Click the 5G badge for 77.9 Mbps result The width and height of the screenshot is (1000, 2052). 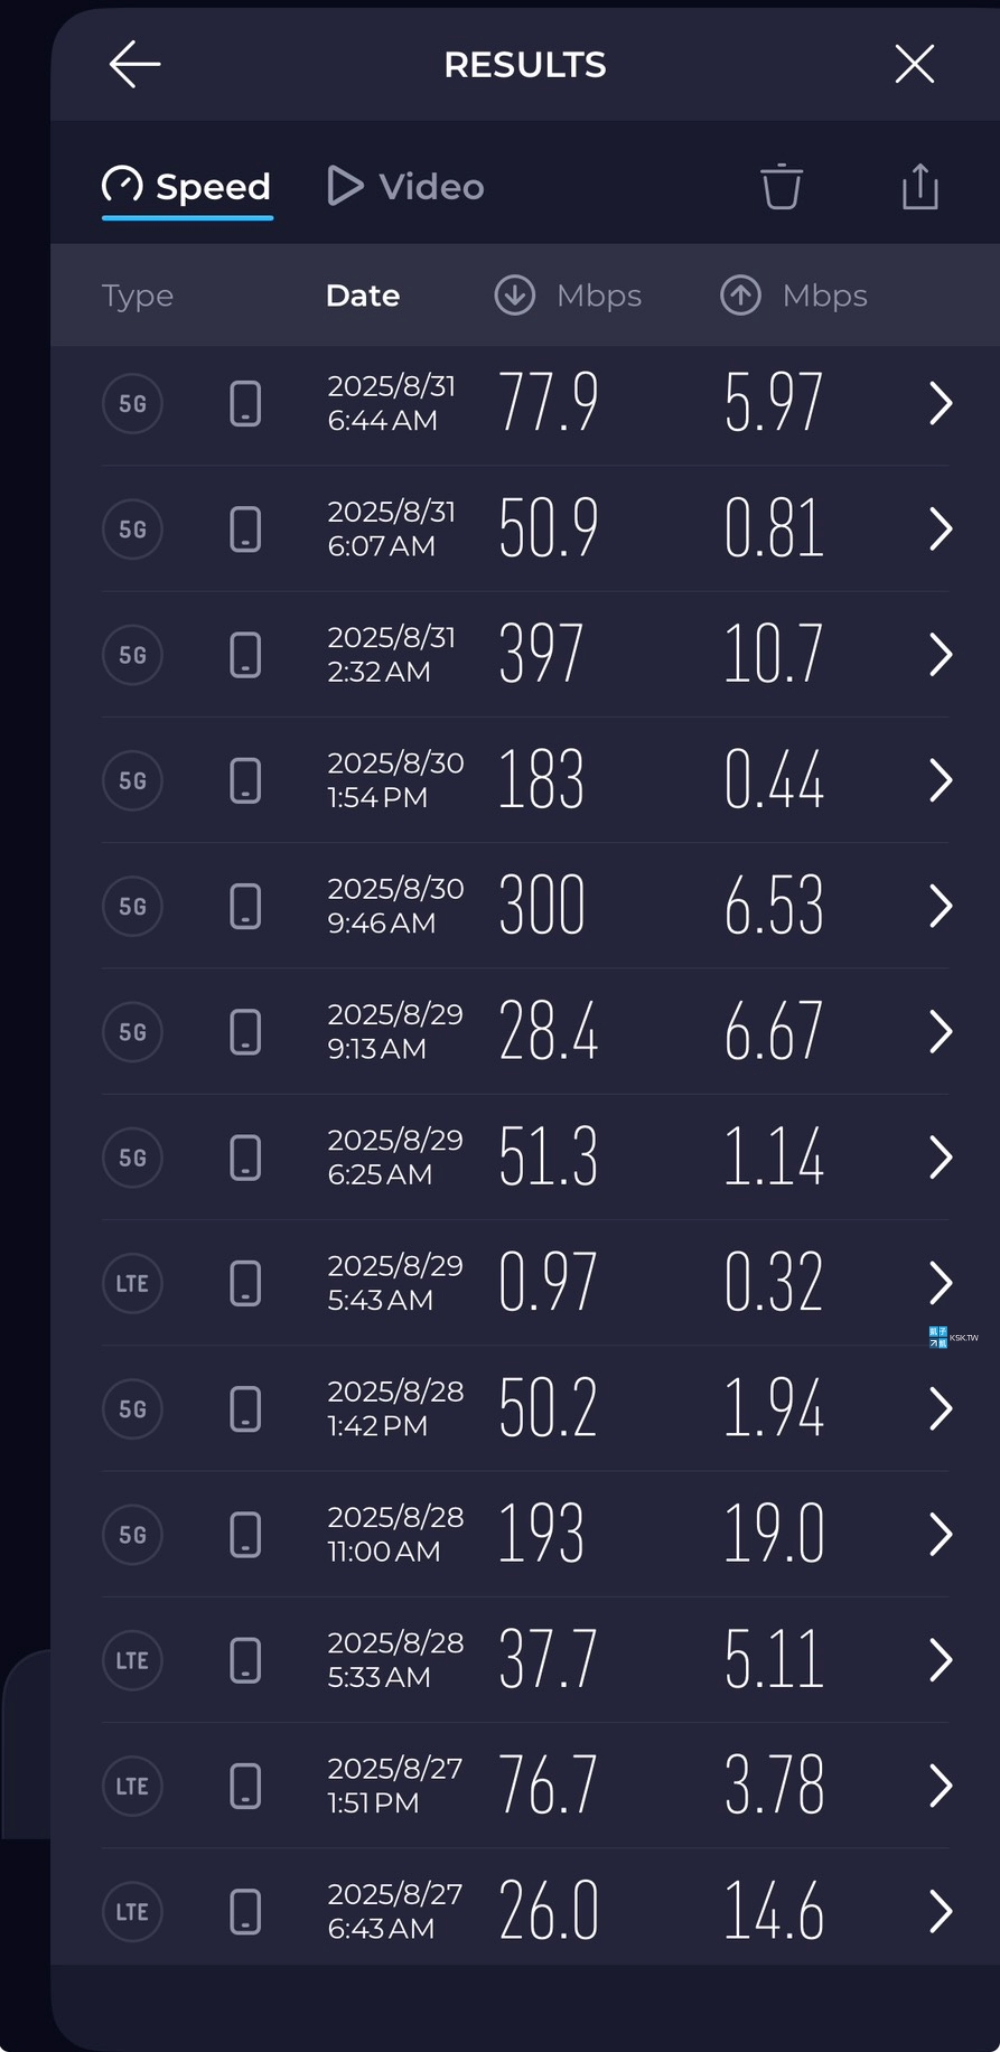tap(132, 404)
